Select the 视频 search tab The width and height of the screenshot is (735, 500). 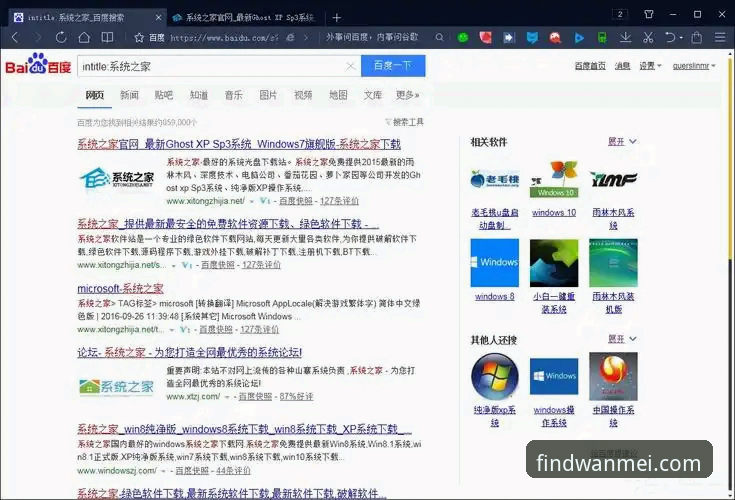303,95
